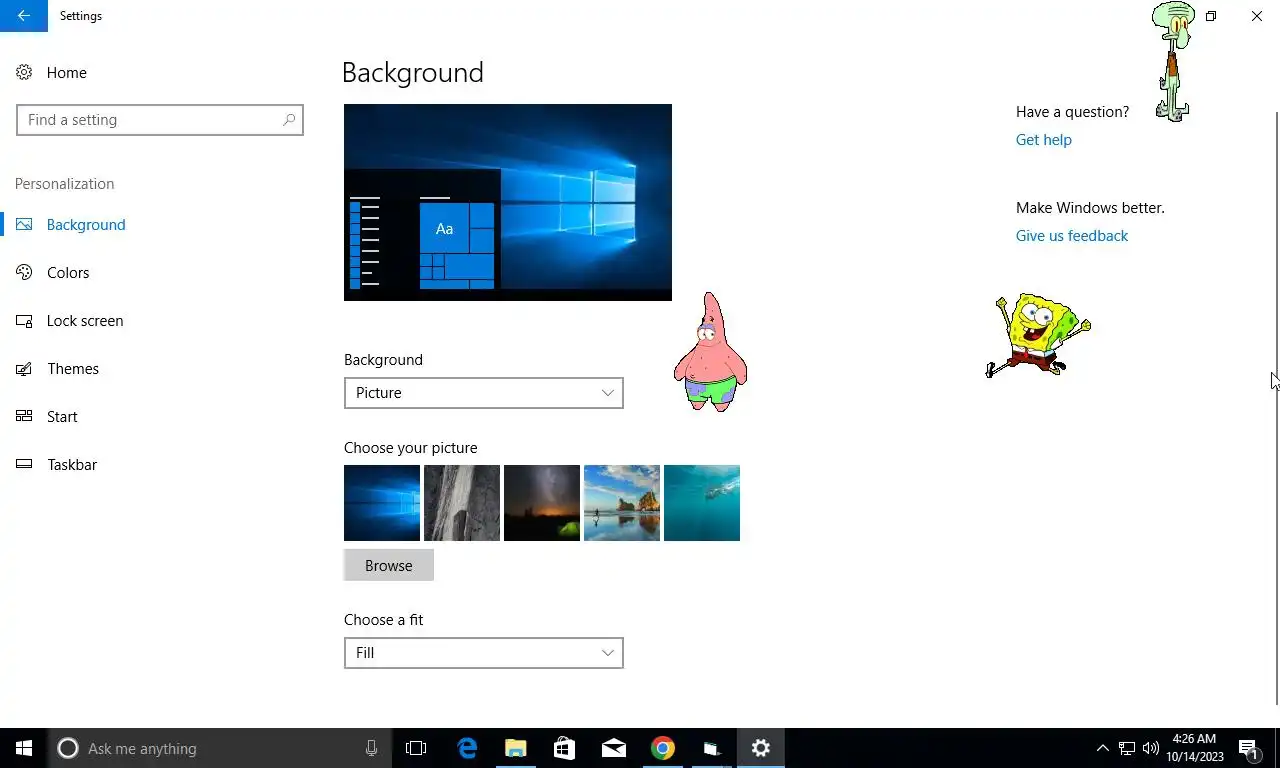Choose the beach rocks wallpaper thumbnail
Viewport: 1280px width, 768px height.
(x=622, y=503)
